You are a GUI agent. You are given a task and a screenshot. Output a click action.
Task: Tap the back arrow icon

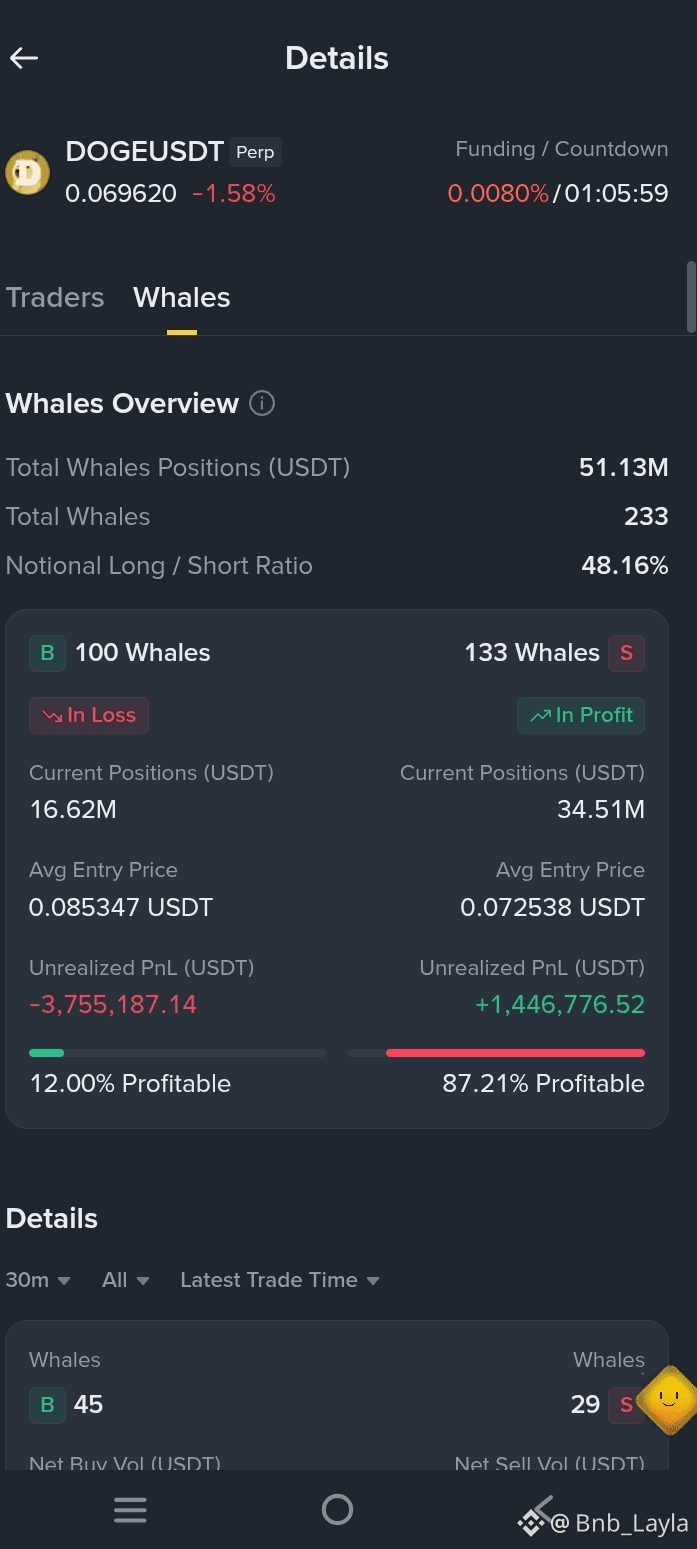24,58
